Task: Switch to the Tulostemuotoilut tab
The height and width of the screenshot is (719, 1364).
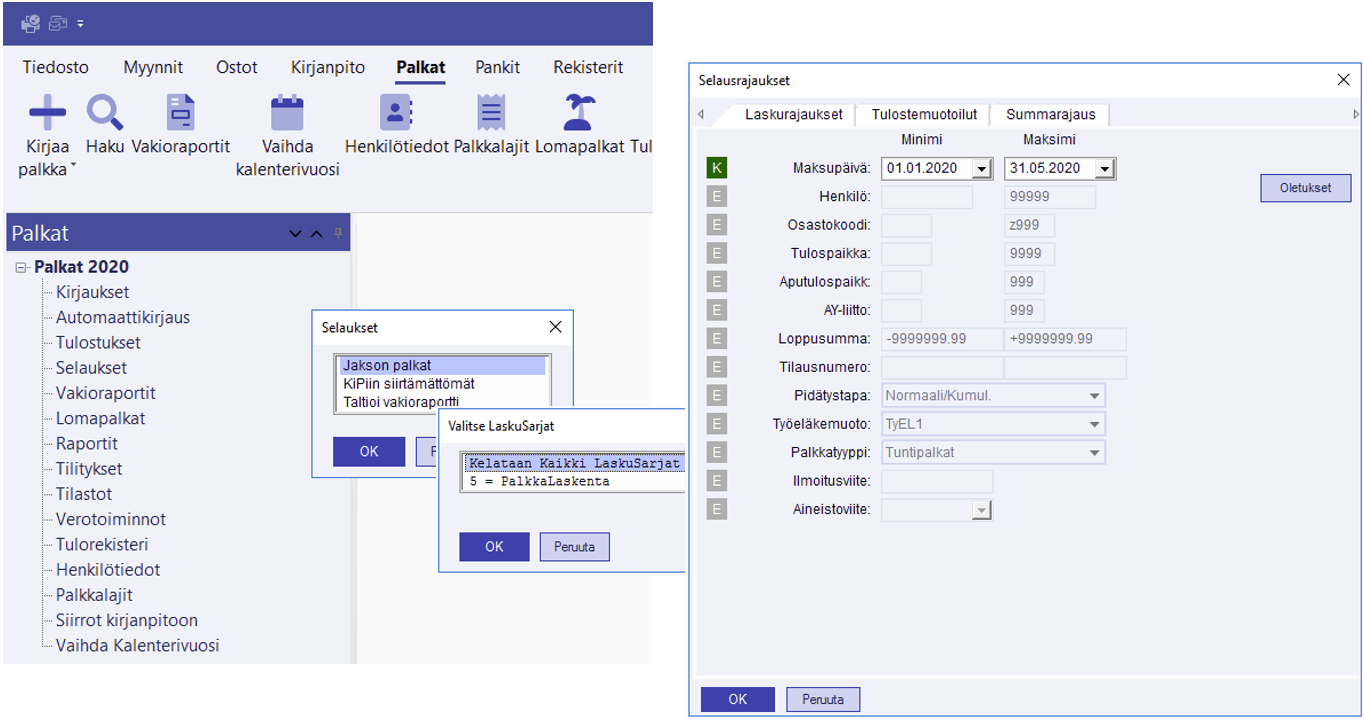Action: click(x=923, y=114)
